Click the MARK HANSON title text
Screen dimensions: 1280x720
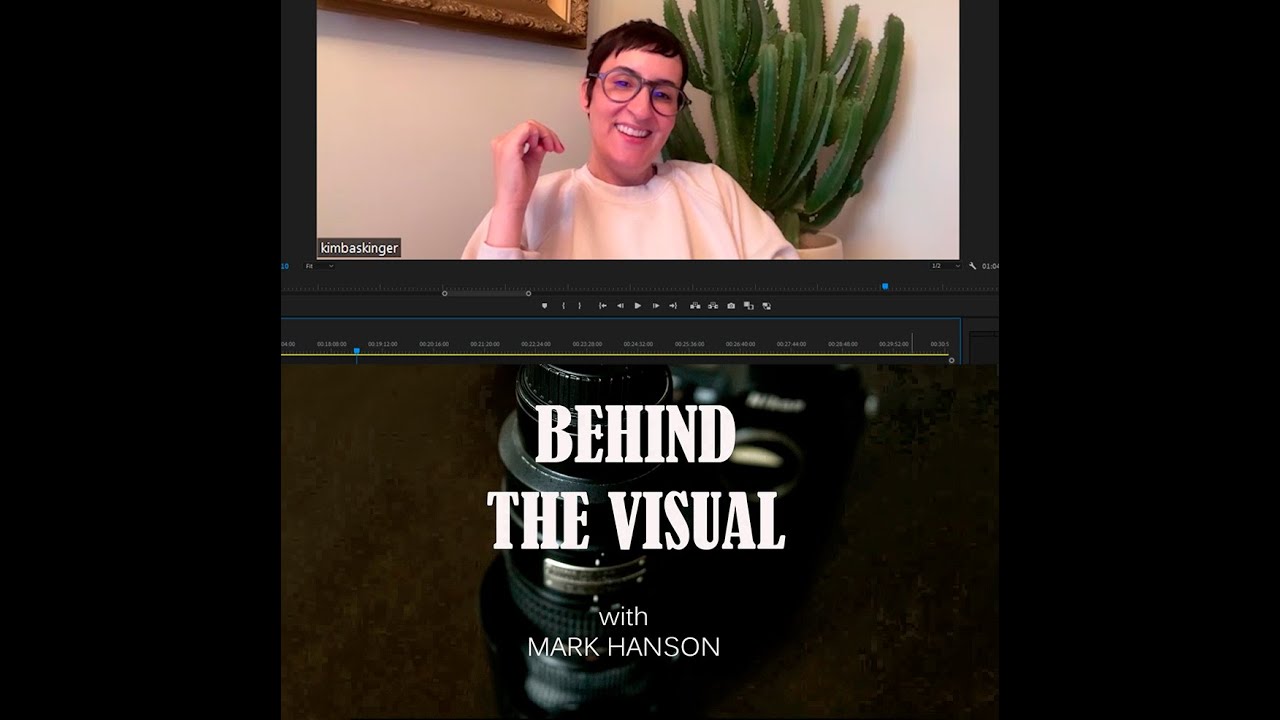click(x=624, y=647)
